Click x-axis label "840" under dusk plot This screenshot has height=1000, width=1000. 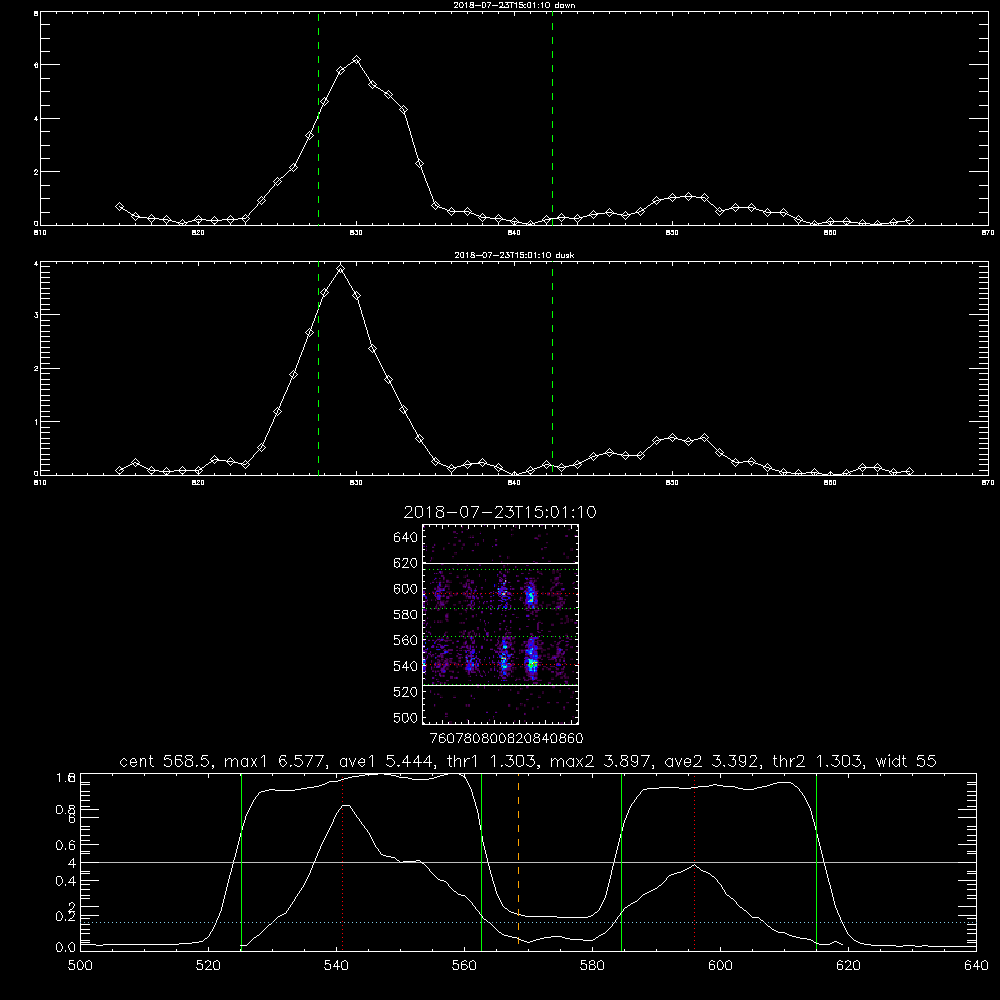[514, 483]
